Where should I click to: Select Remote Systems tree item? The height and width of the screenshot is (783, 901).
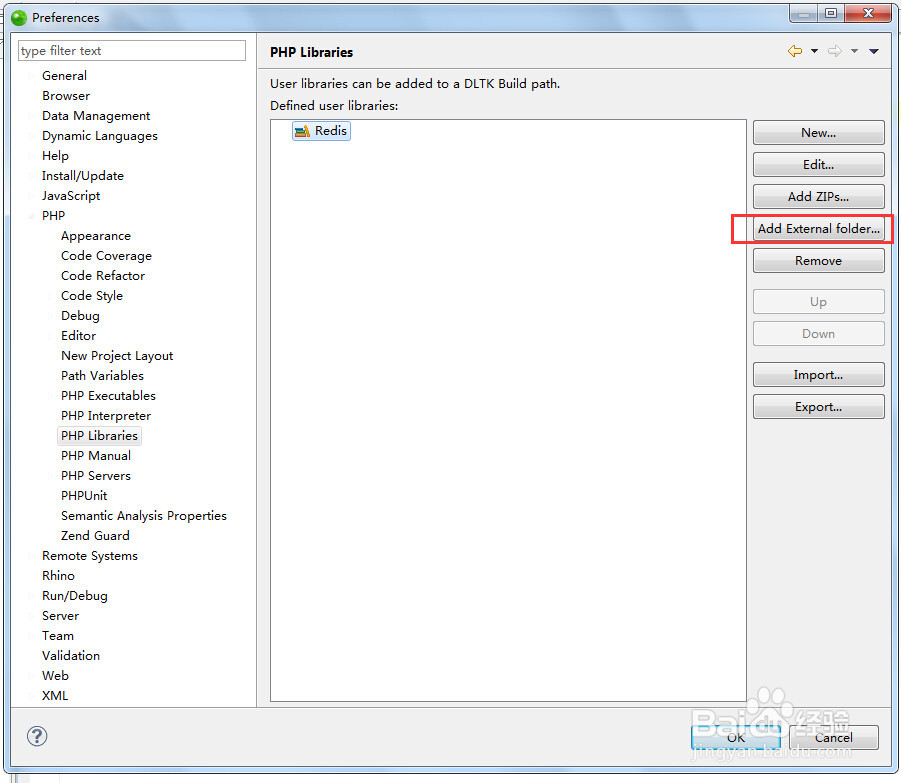pos(90,556)
